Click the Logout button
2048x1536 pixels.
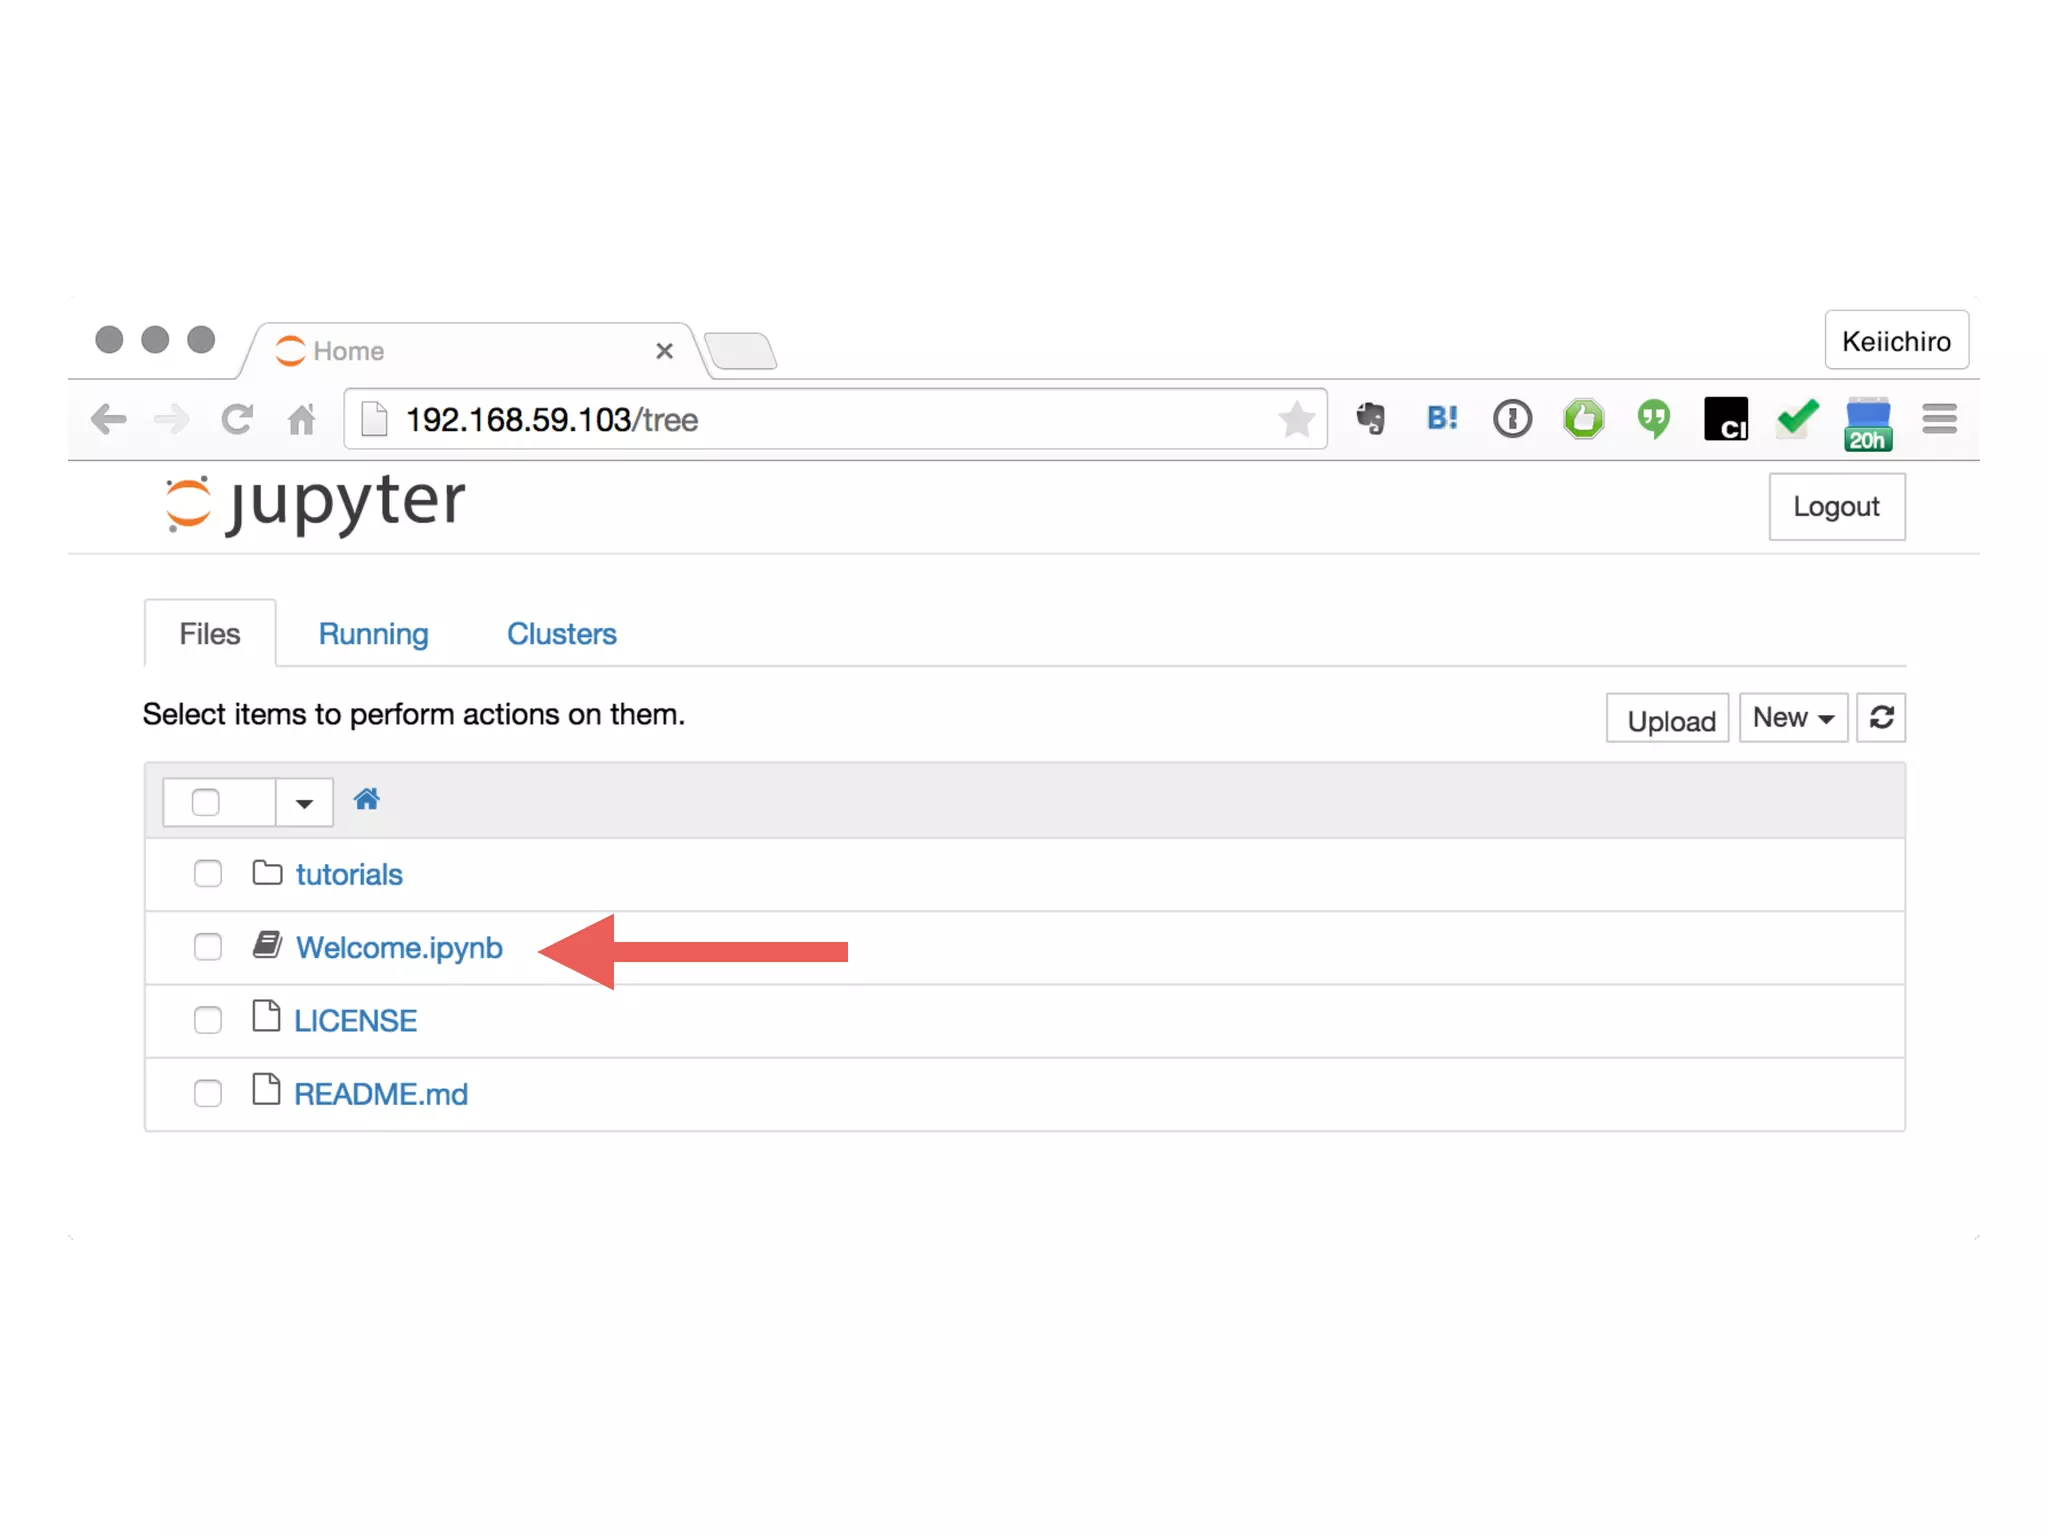point(1836,507)
